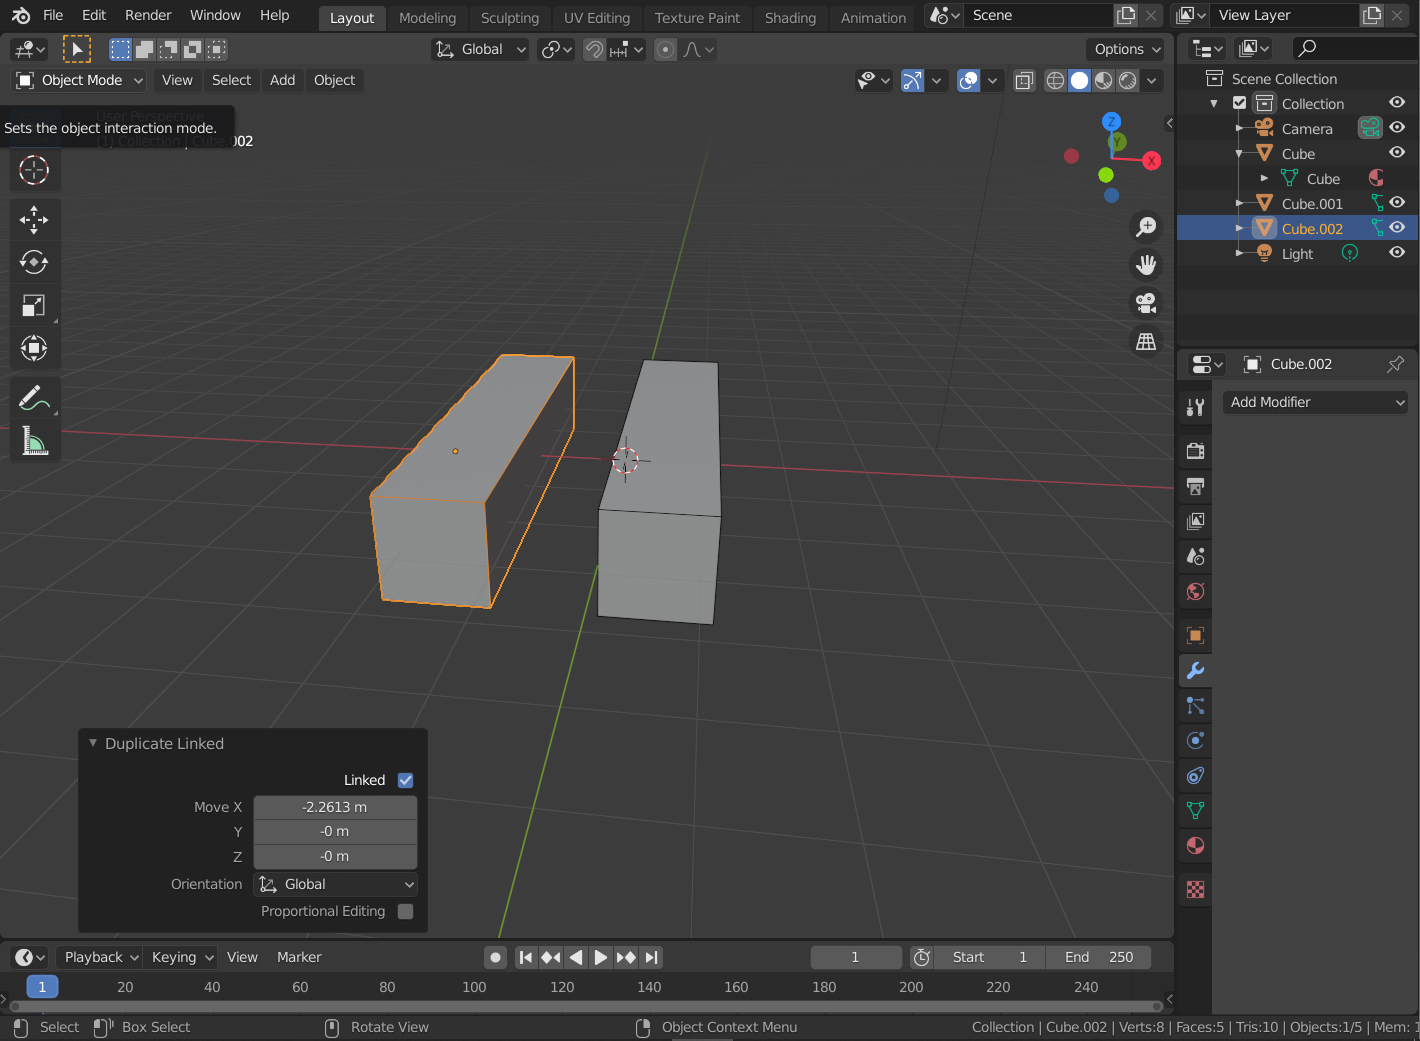
Task: Open Texture properties tab
Action: point(1195,889)
